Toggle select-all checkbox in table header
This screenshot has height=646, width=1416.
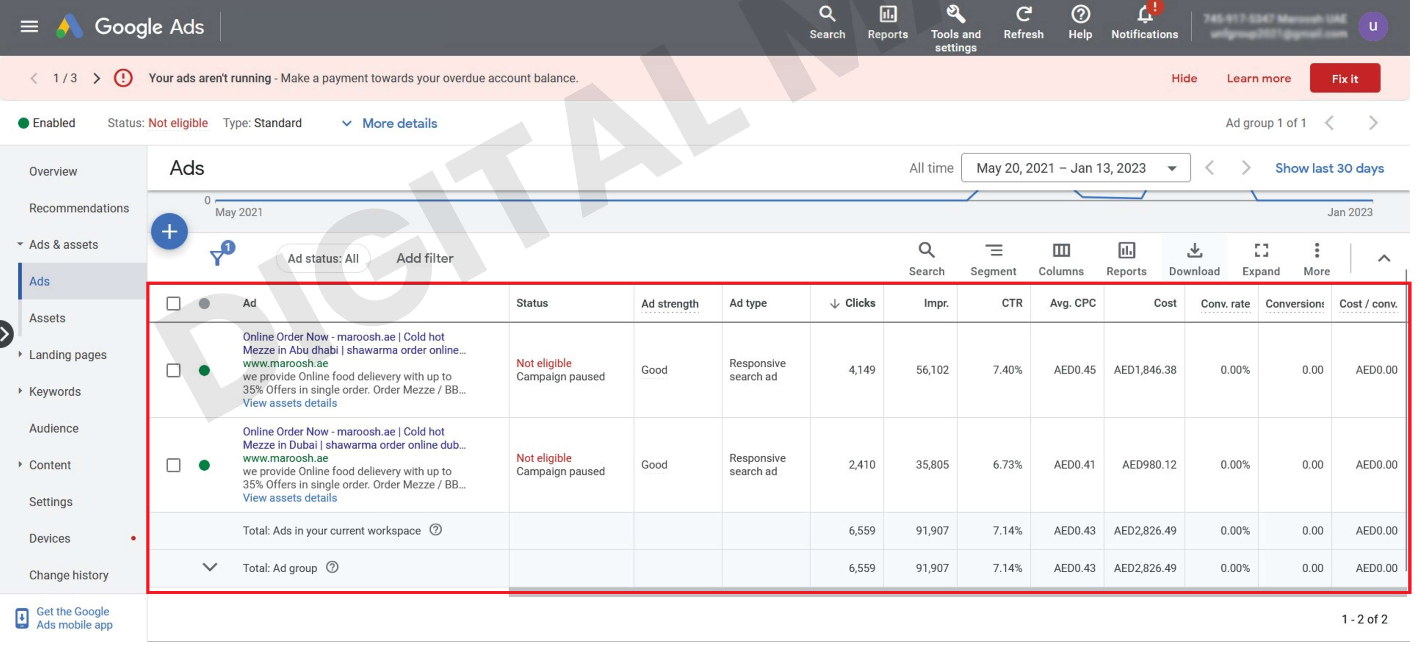[x=173, y=303]
